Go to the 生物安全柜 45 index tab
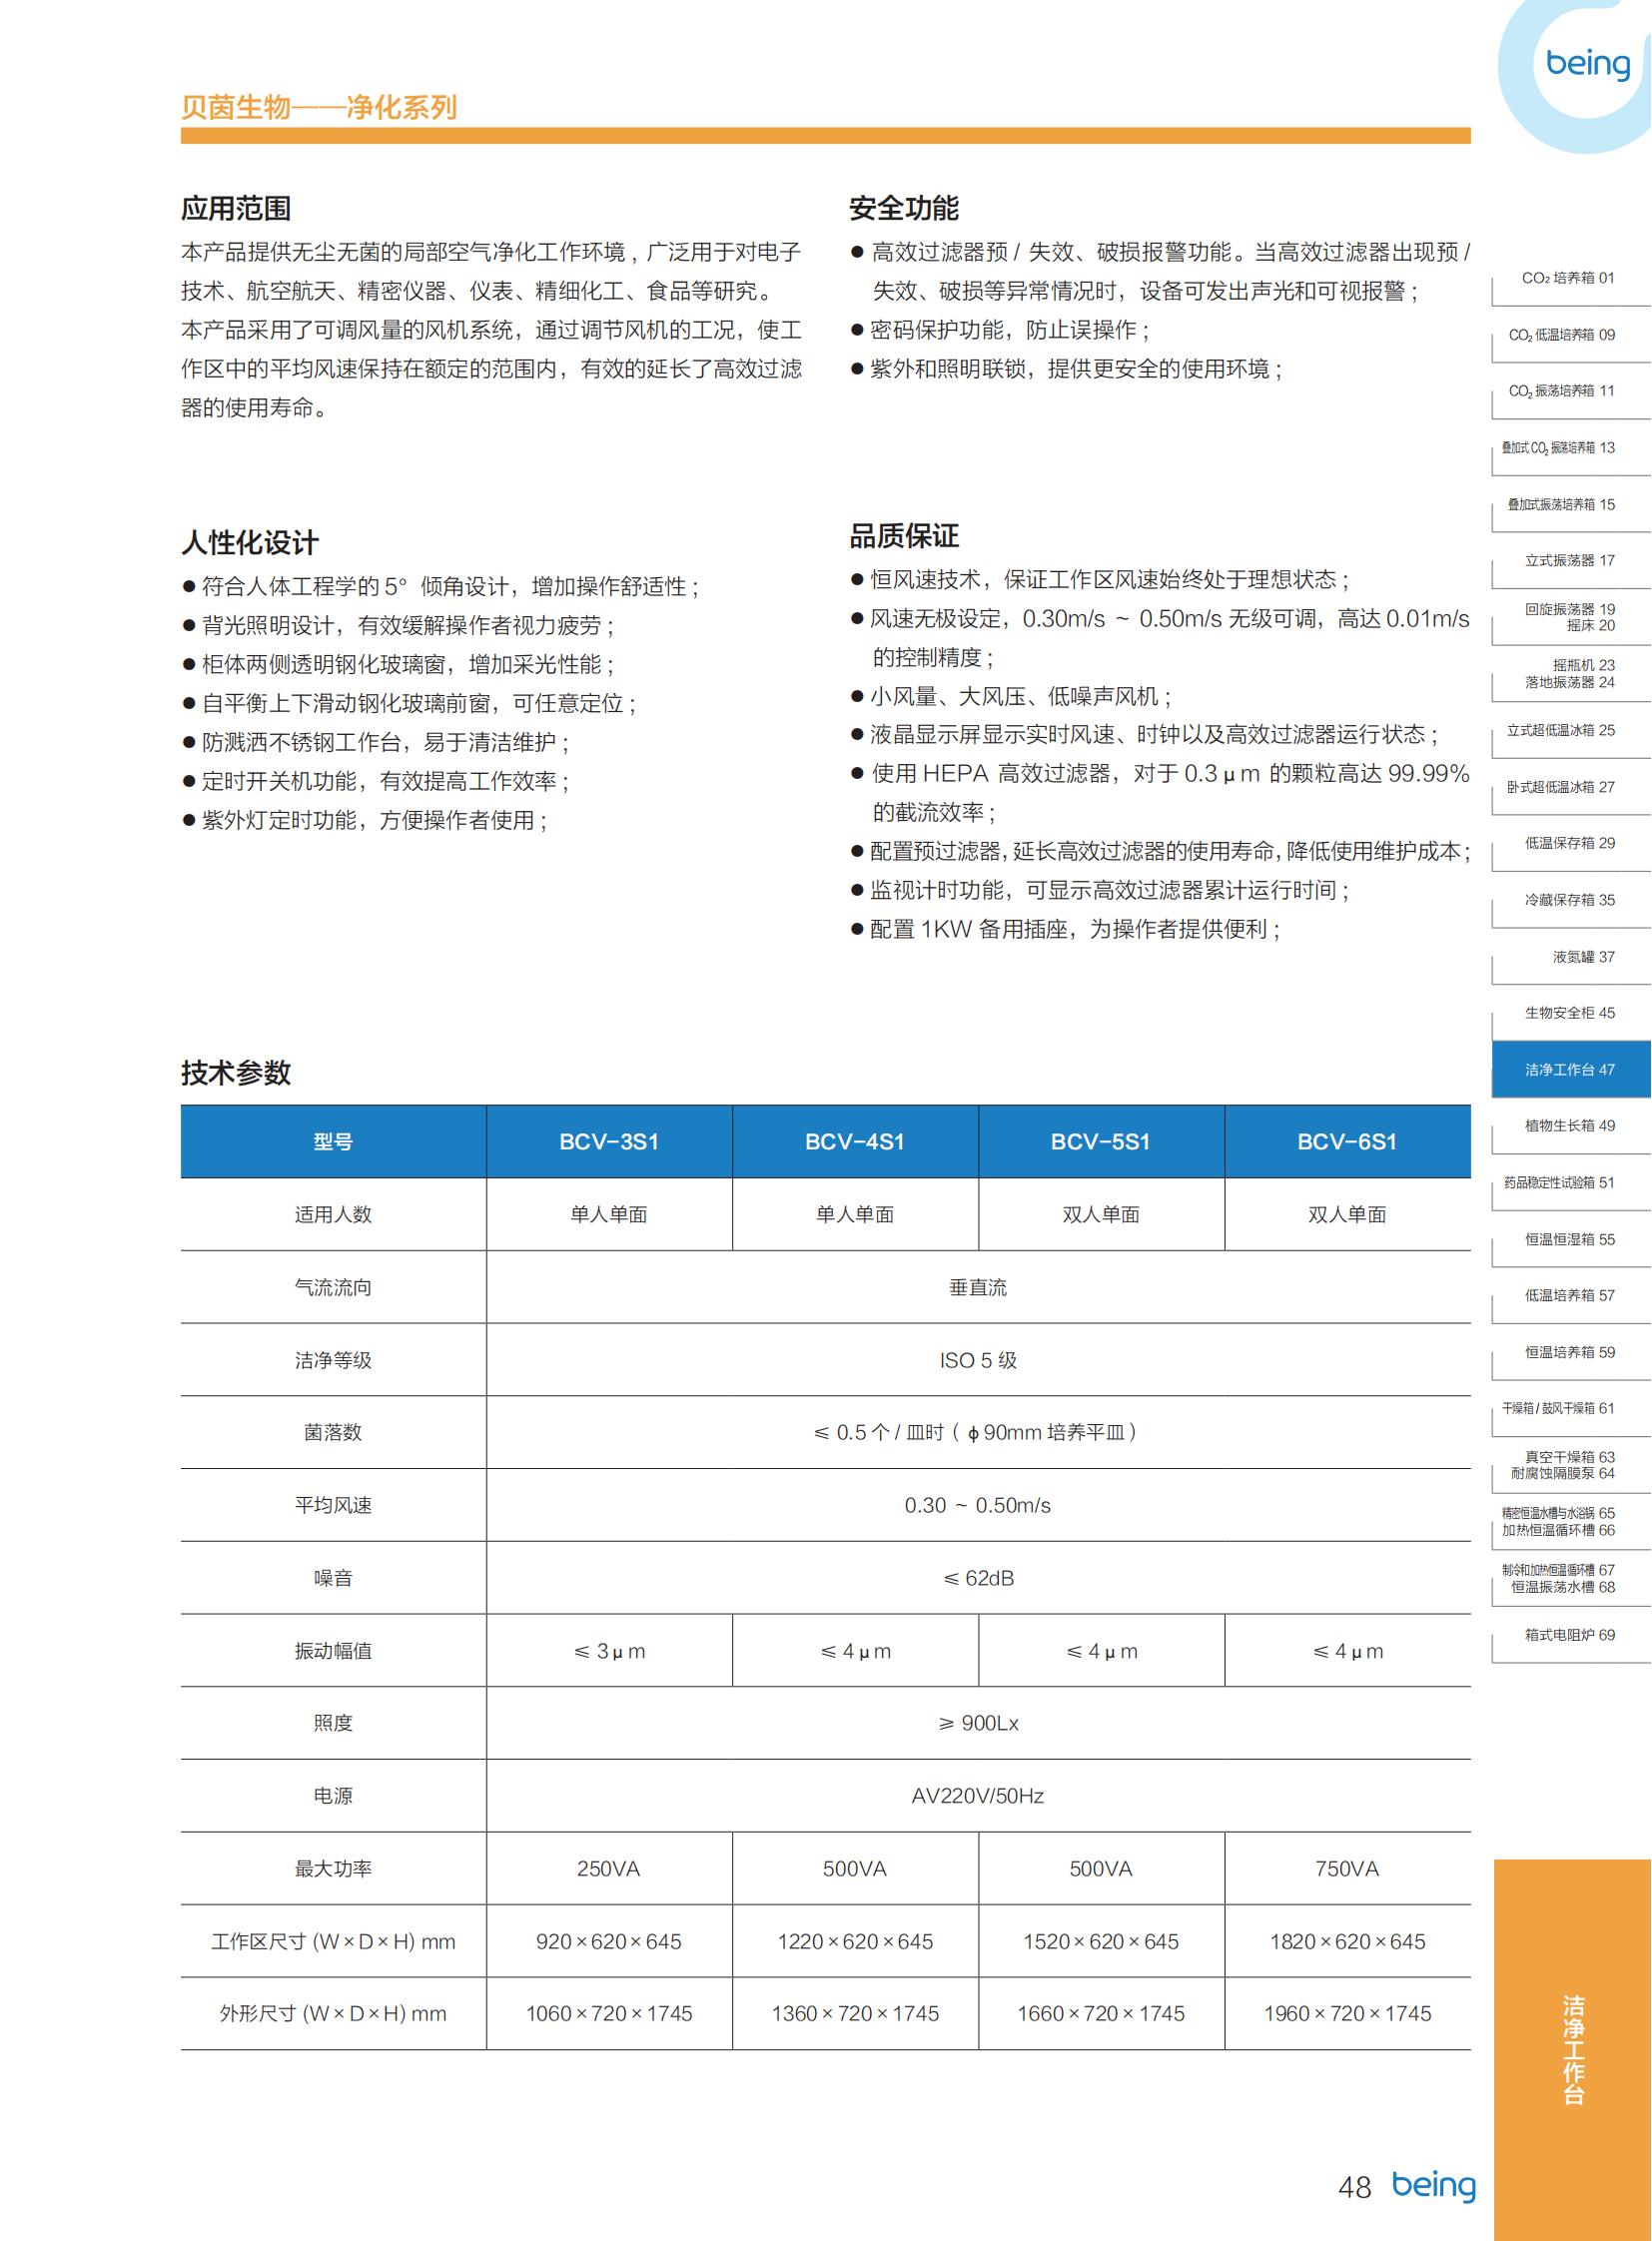The width and height of the screenshot is (1652, 2241). (x=1569, y=1013)
